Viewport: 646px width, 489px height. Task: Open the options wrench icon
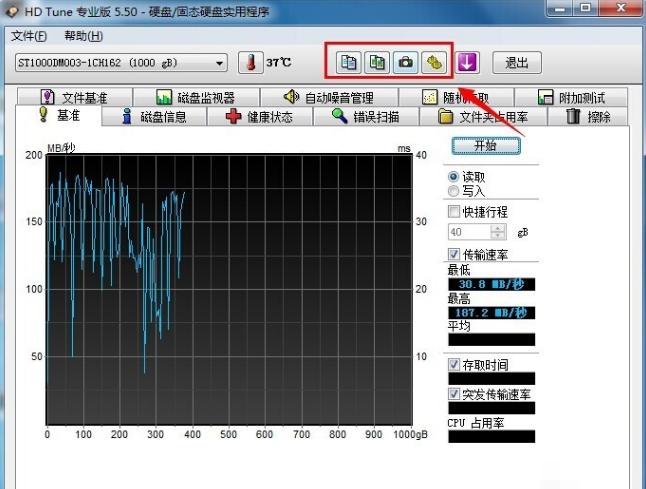click(x=433, y=62)
